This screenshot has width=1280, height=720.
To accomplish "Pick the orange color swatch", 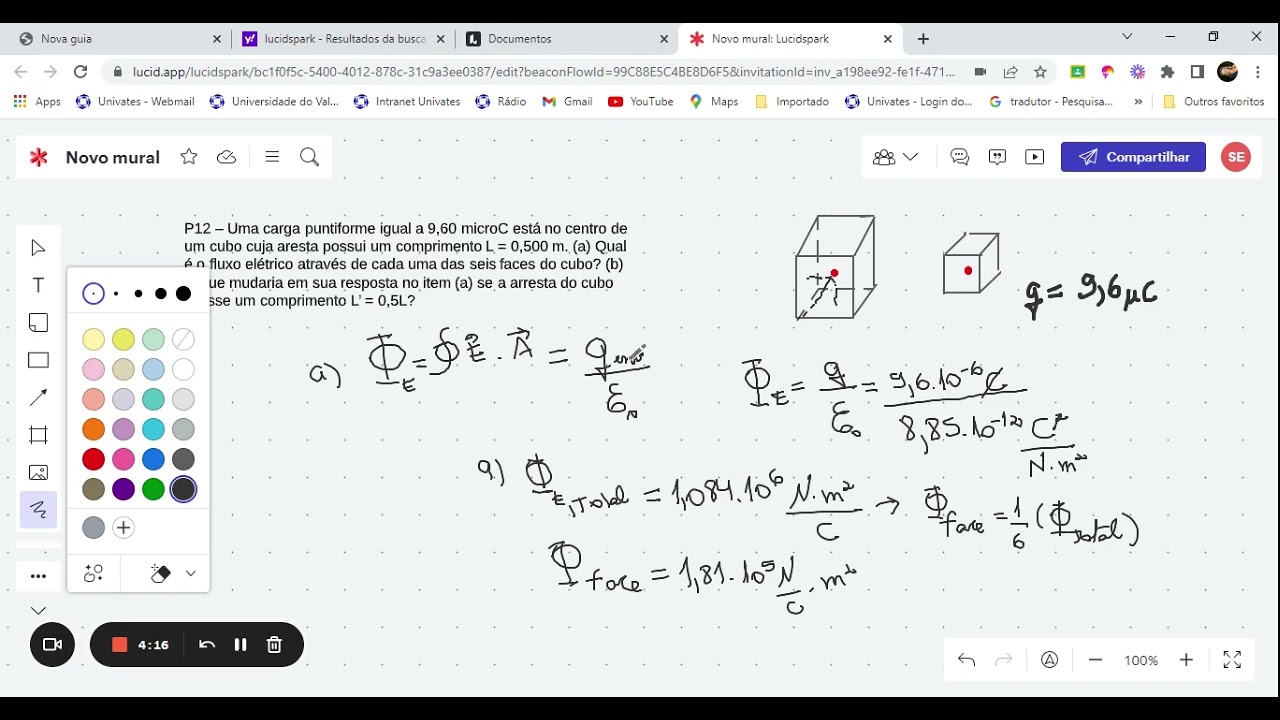I will pos(93,429).
